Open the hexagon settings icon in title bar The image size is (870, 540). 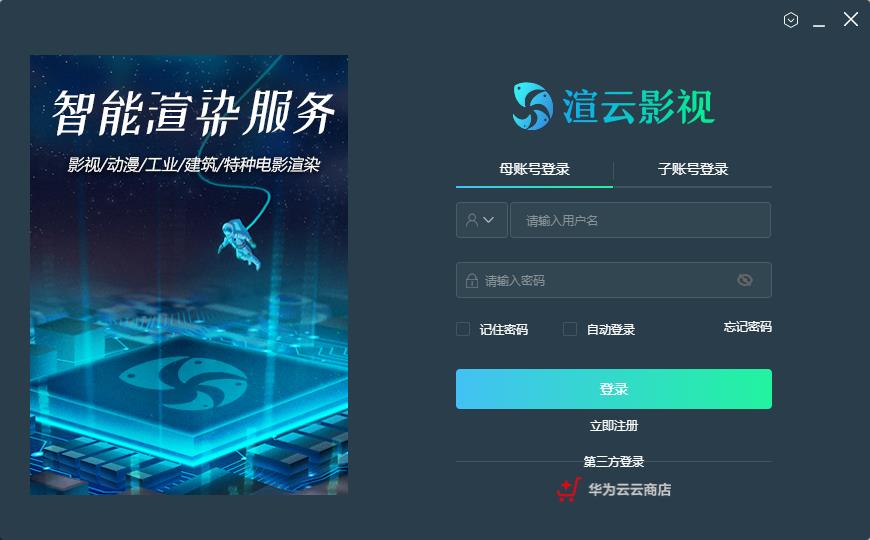pyautogui.click(x=791, y=21)
